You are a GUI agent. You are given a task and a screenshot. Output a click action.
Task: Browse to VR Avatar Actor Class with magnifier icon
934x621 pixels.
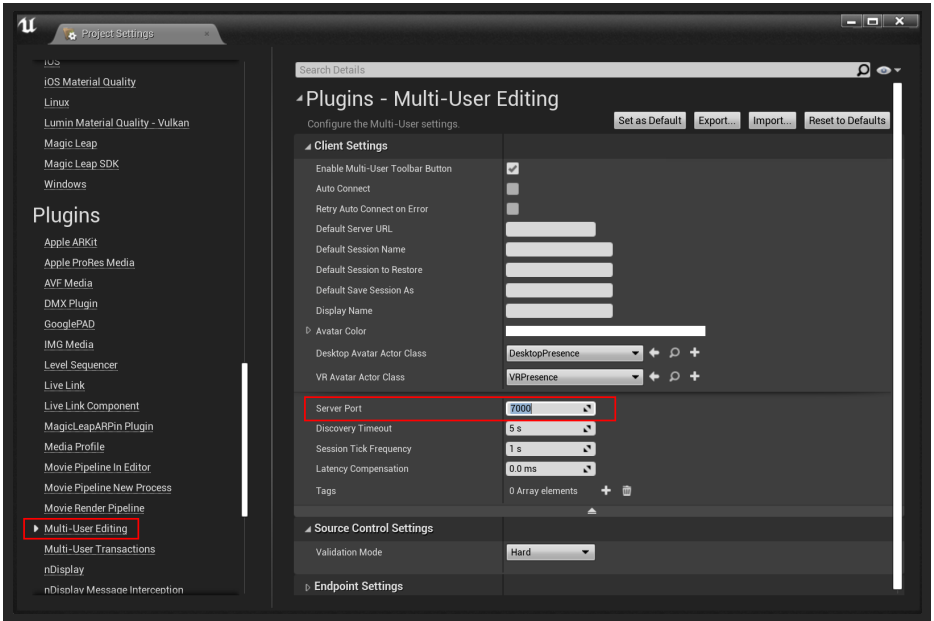pos(674,376)
